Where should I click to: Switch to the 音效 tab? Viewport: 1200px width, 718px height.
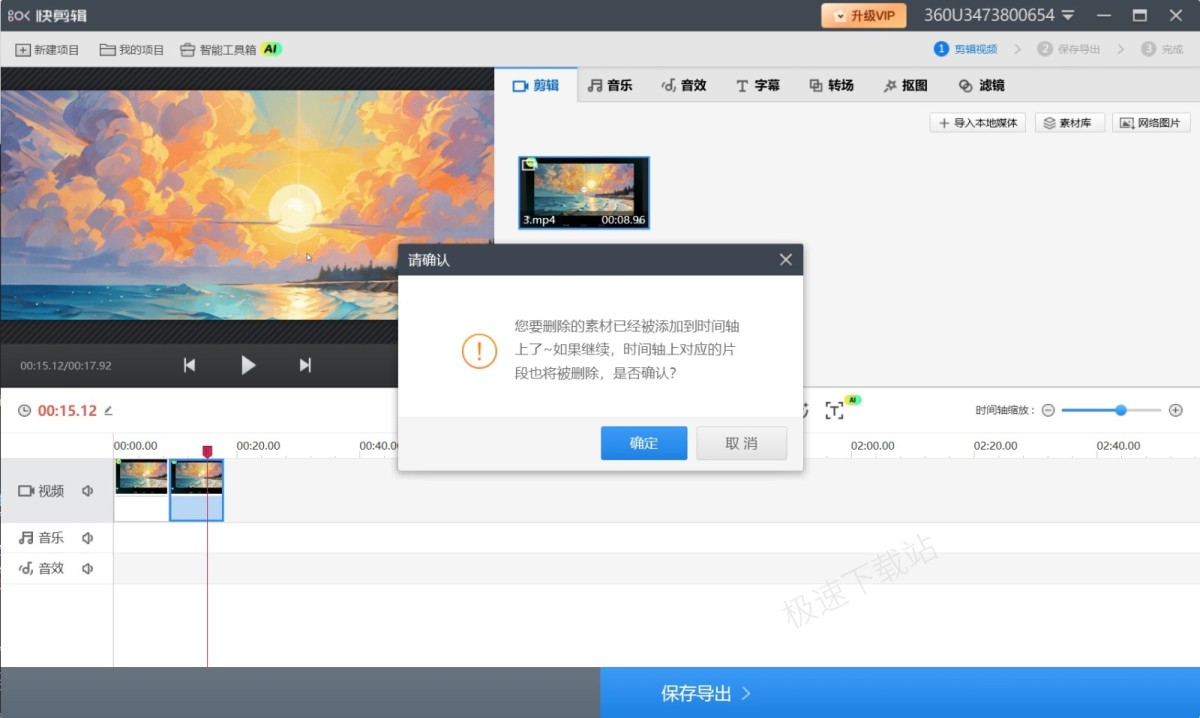684,86
